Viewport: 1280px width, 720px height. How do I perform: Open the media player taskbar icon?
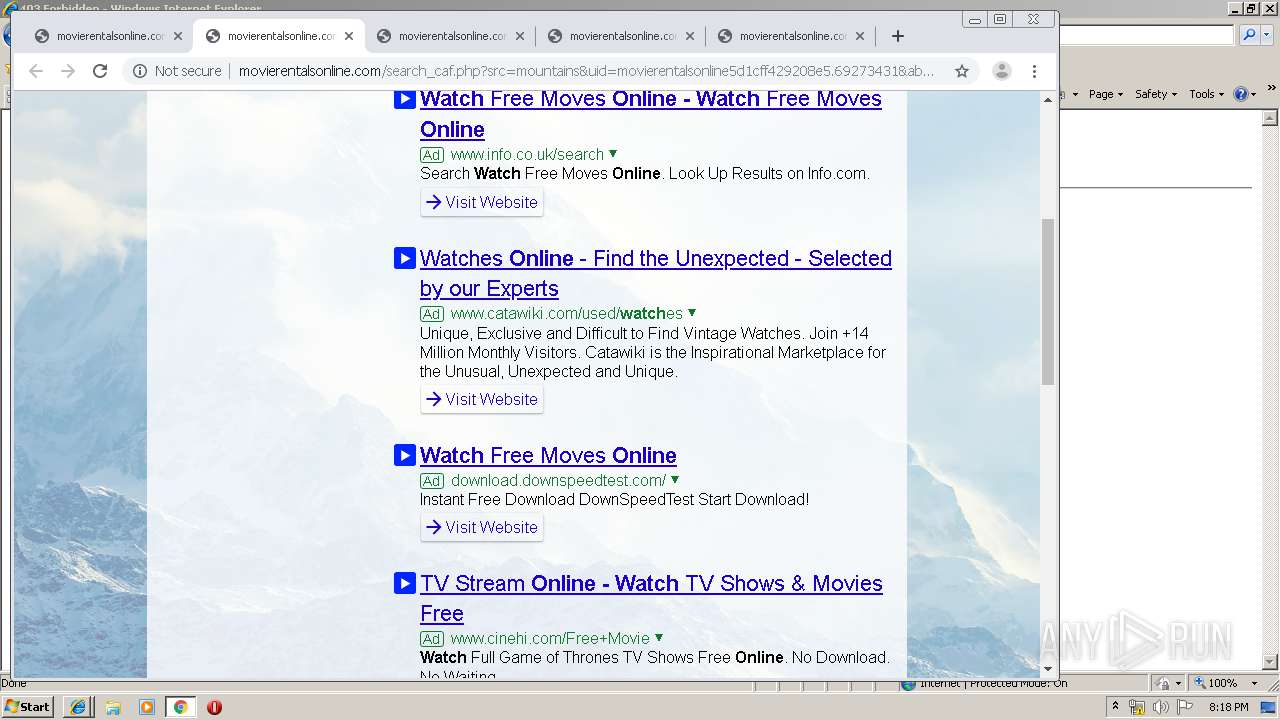147,707
